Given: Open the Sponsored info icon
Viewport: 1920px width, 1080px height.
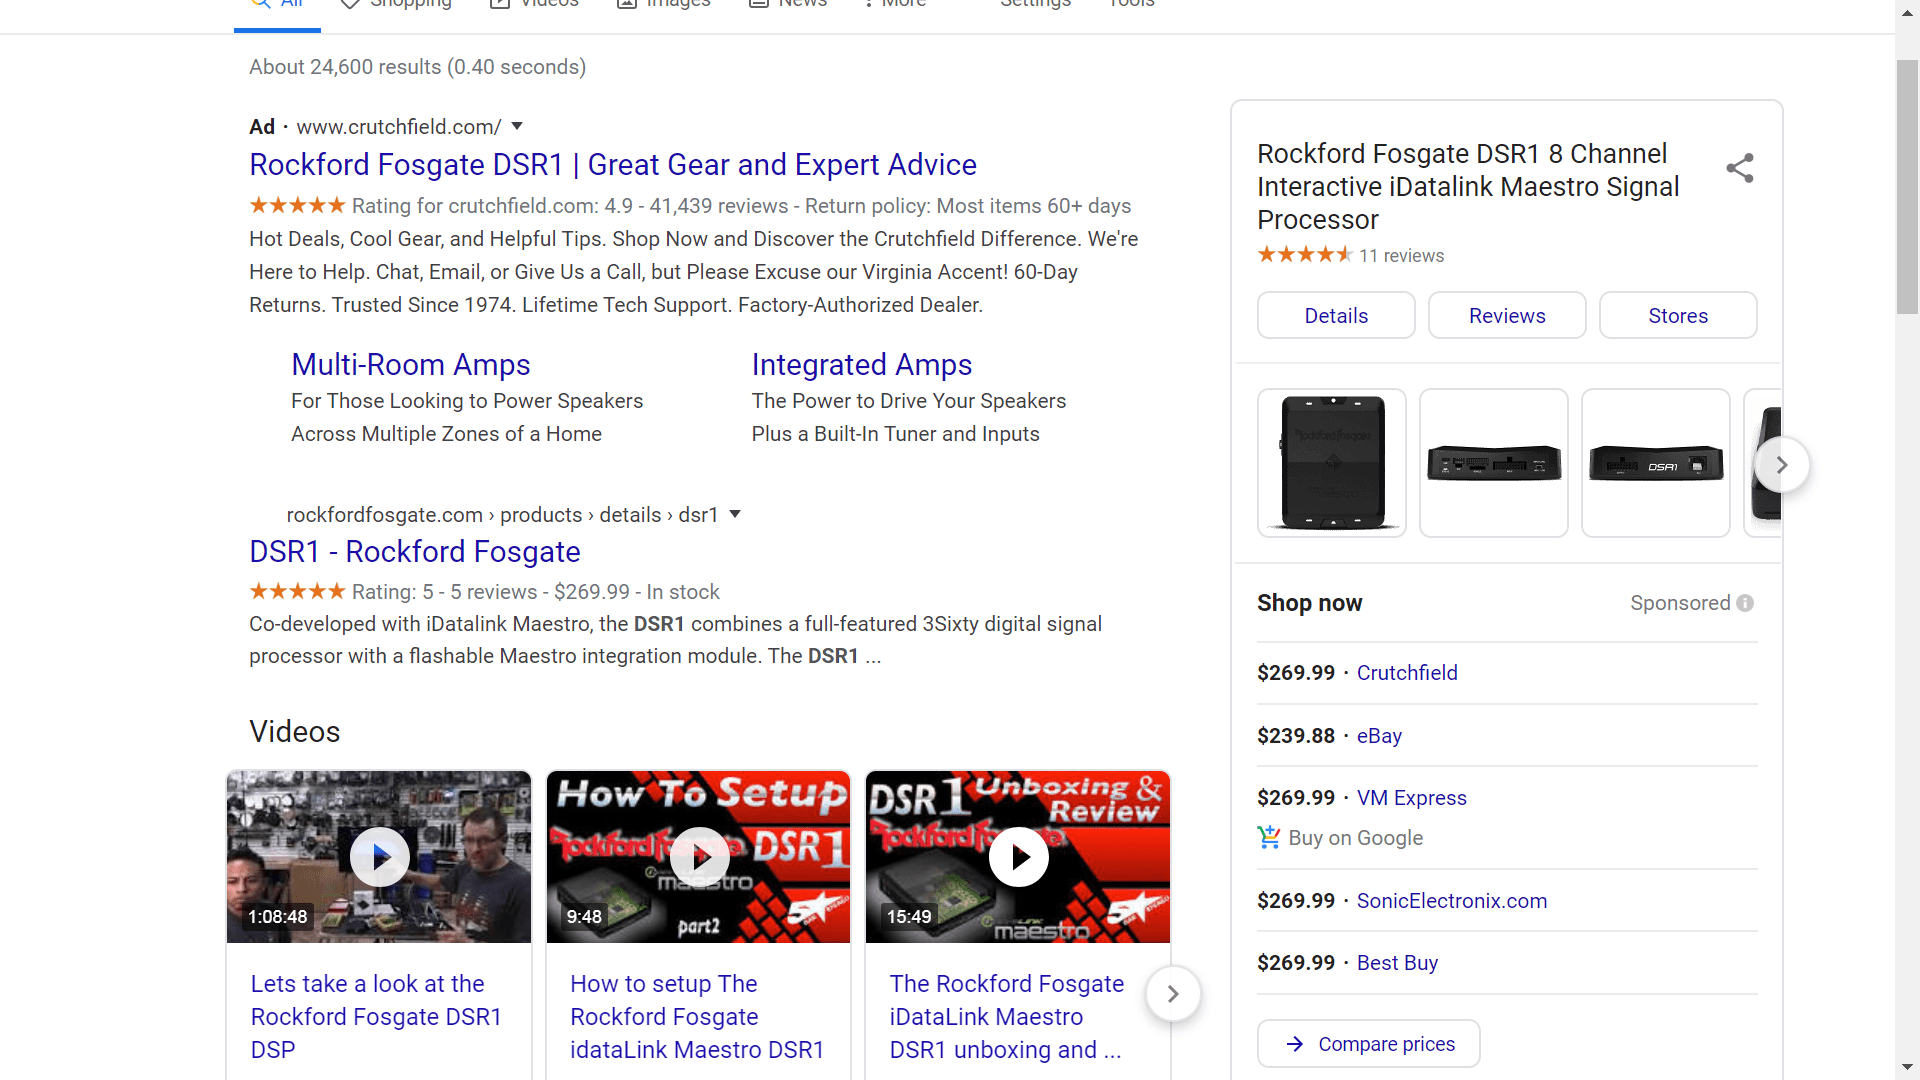Looking at the screenshot, I should 1745,603.
